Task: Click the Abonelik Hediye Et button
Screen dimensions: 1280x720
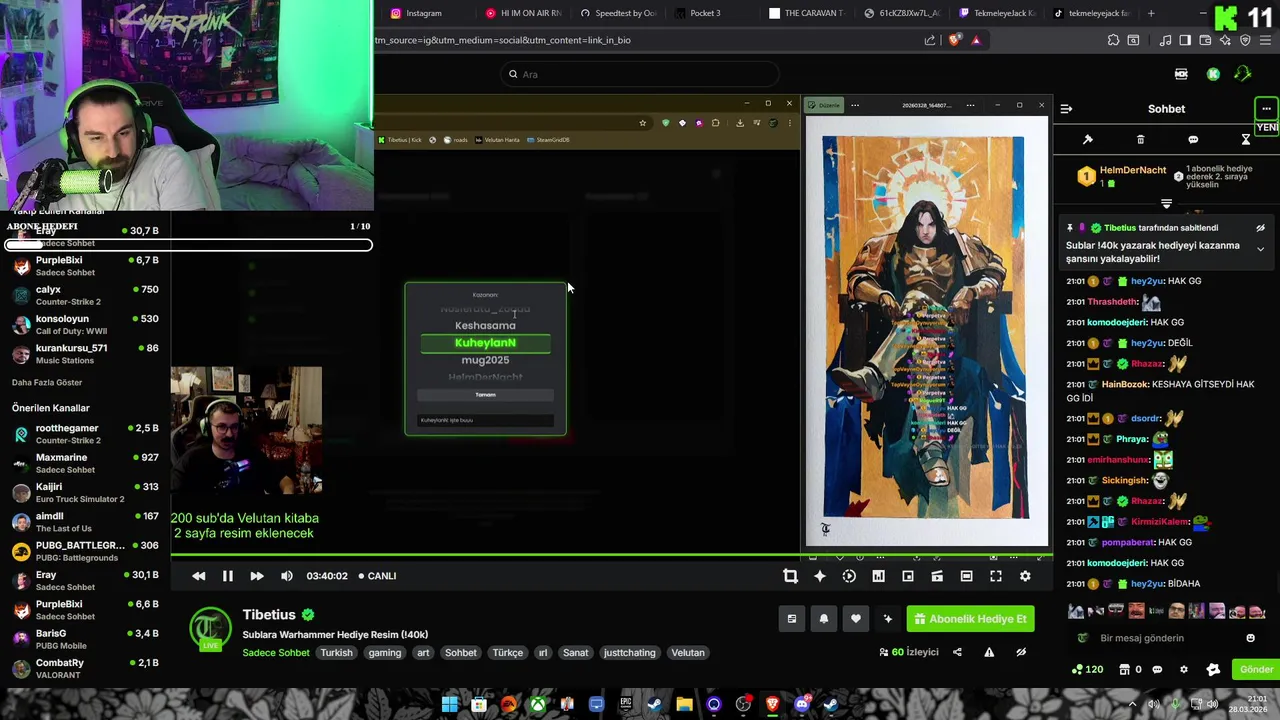Action: (x=970, y=619)
